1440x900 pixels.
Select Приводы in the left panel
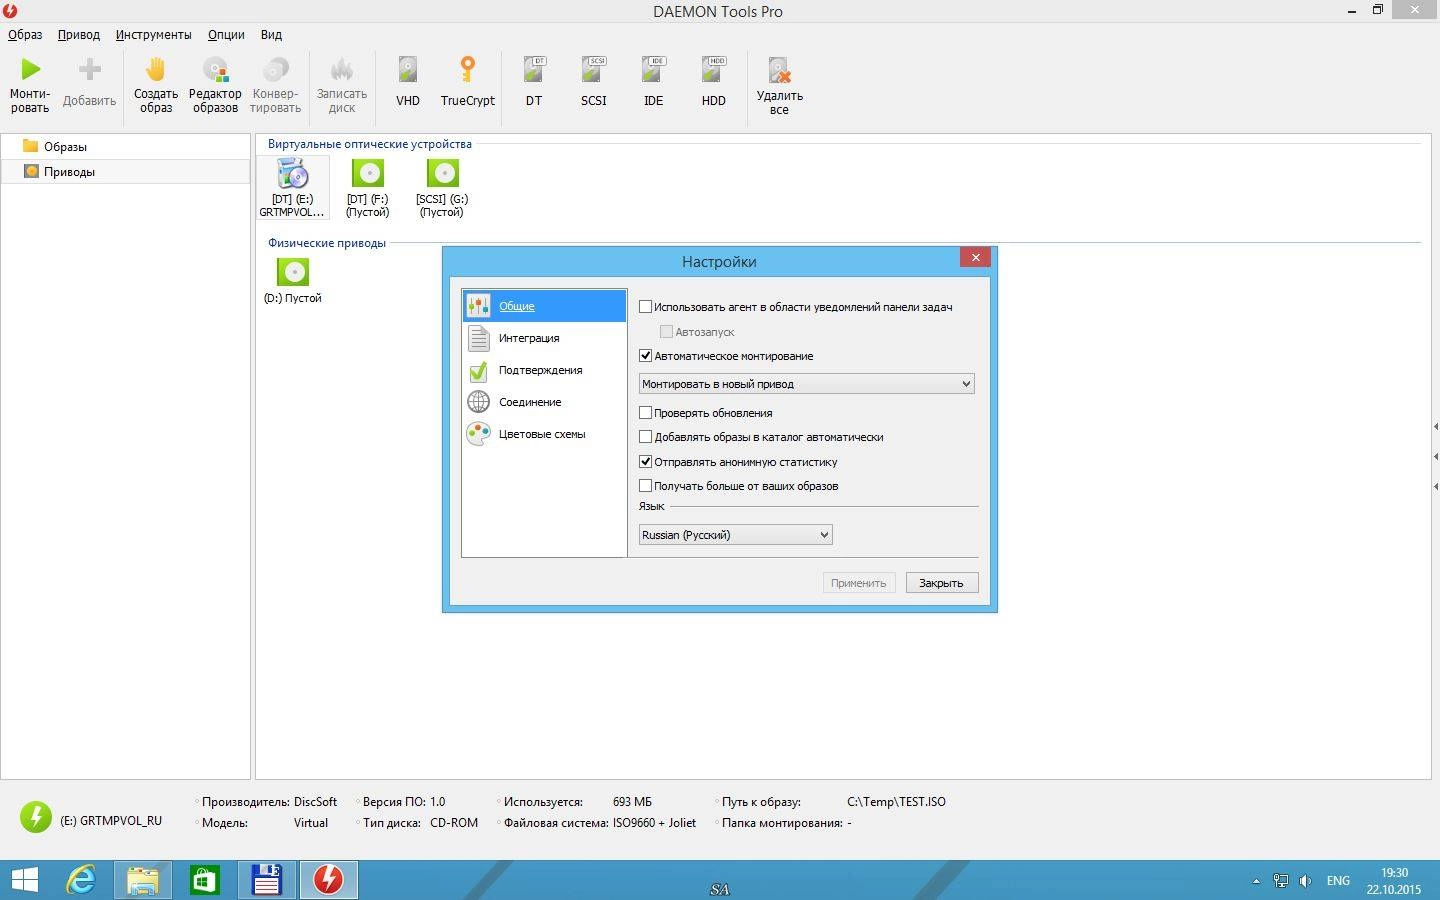pyautogui.click(x=125, y=171)
